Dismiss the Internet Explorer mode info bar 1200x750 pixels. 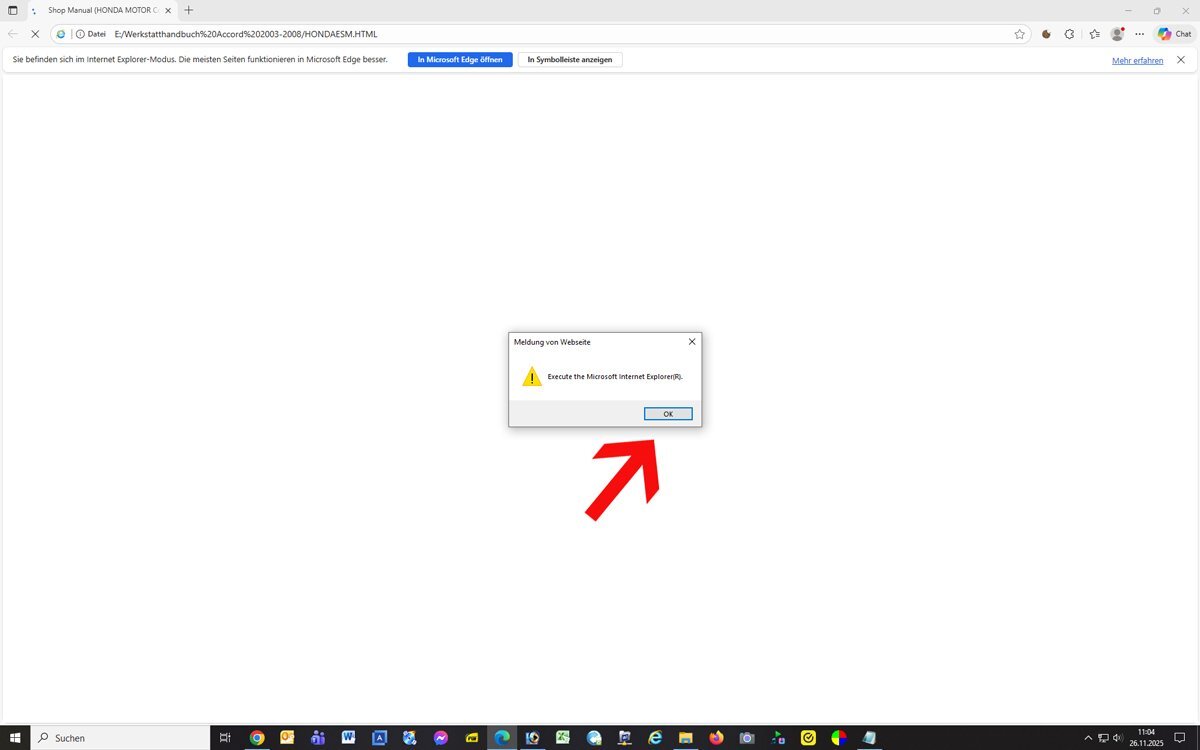(1180, 60)
